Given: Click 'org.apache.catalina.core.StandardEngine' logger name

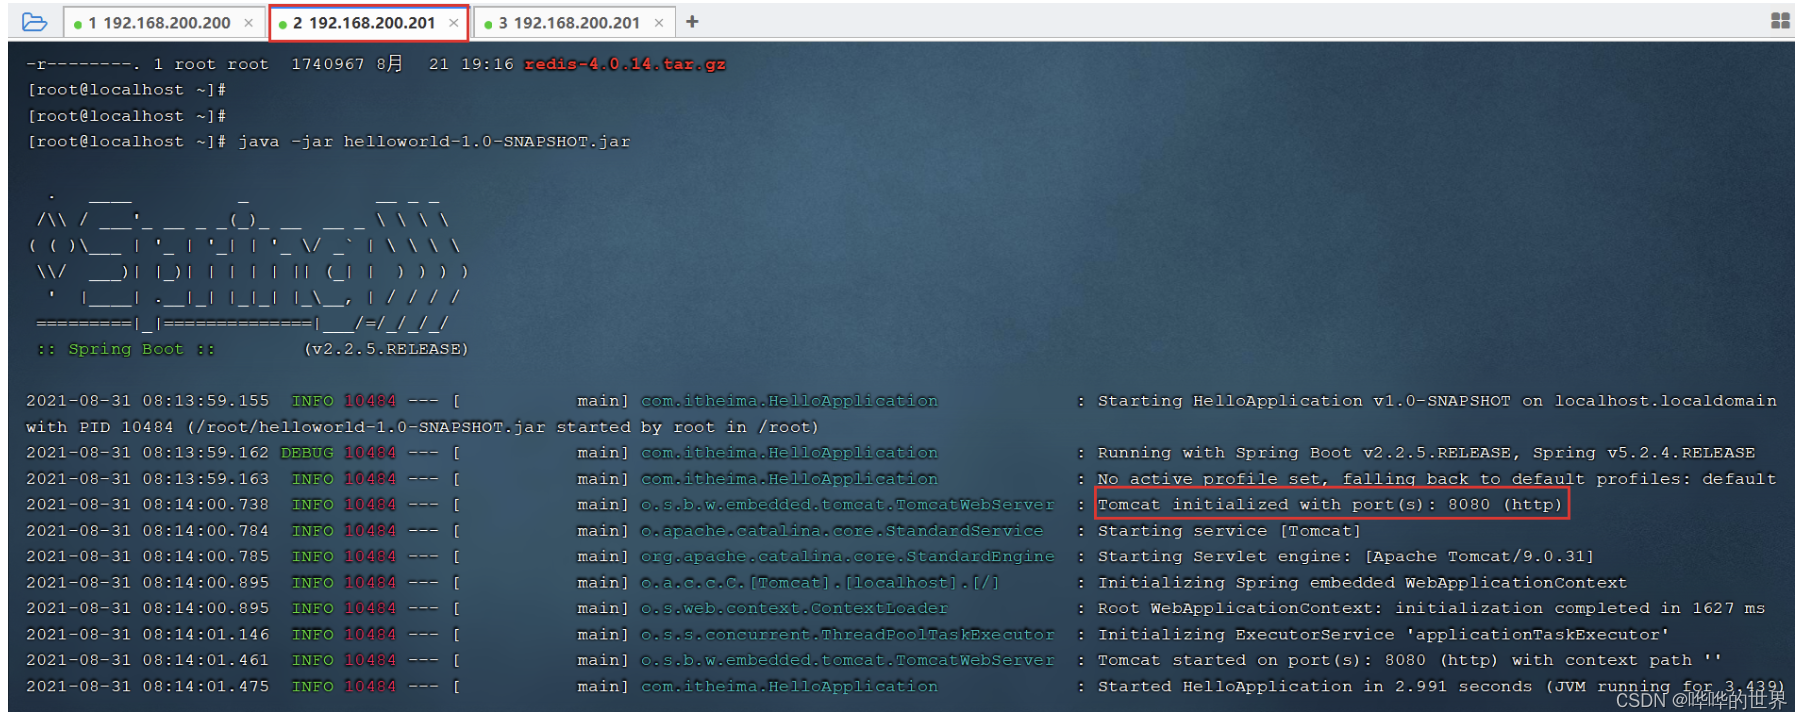Looking at the screenshot, I should 847,556.
